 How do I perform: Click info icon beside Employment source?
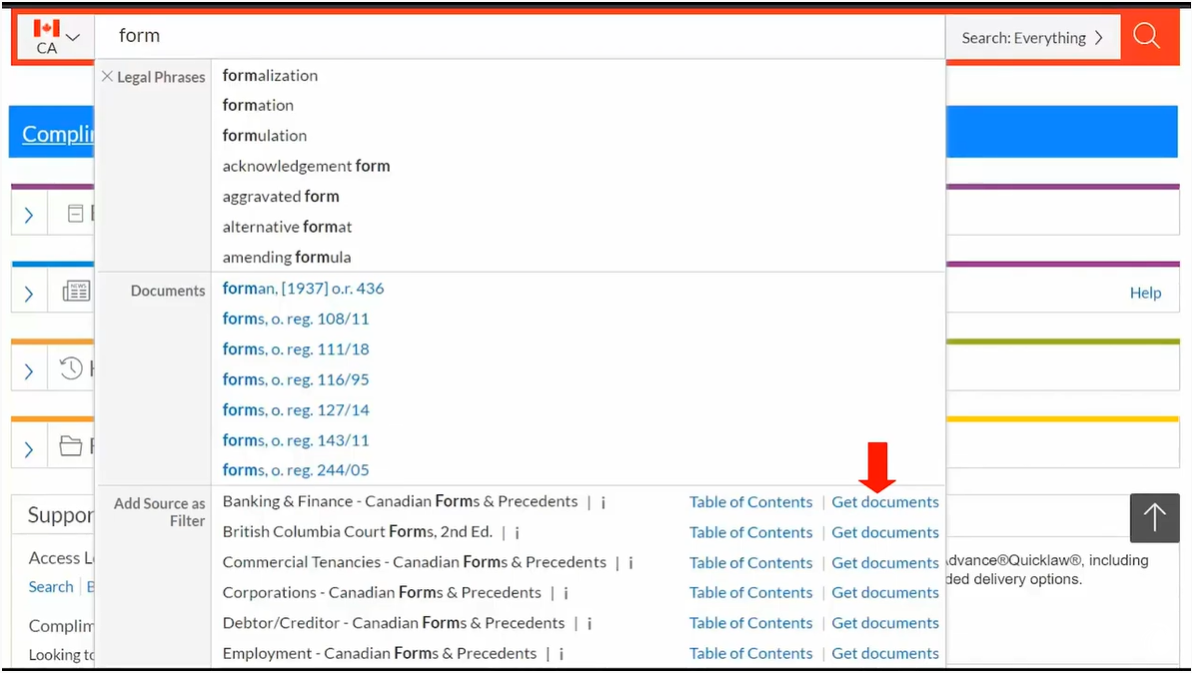(x=561, y=654)
